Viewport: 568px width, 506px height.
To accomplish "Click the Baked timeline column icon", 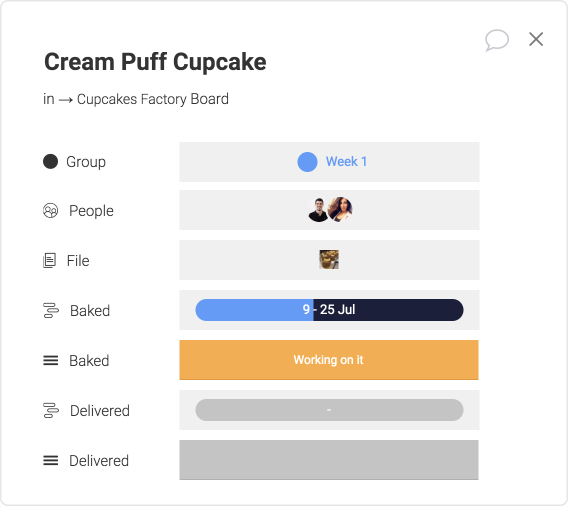I will (51, 310).
